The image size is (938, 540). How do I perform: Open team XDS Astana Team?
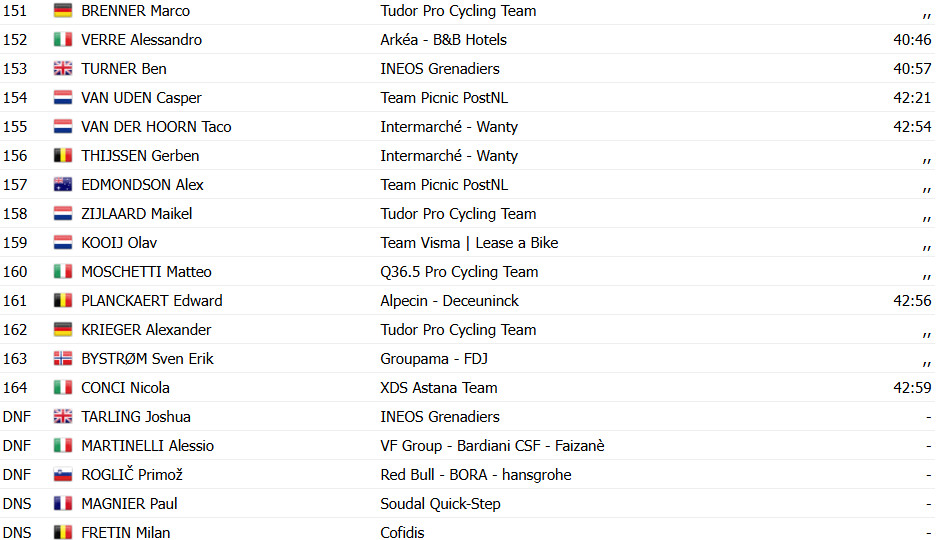(x=438, y=388)
